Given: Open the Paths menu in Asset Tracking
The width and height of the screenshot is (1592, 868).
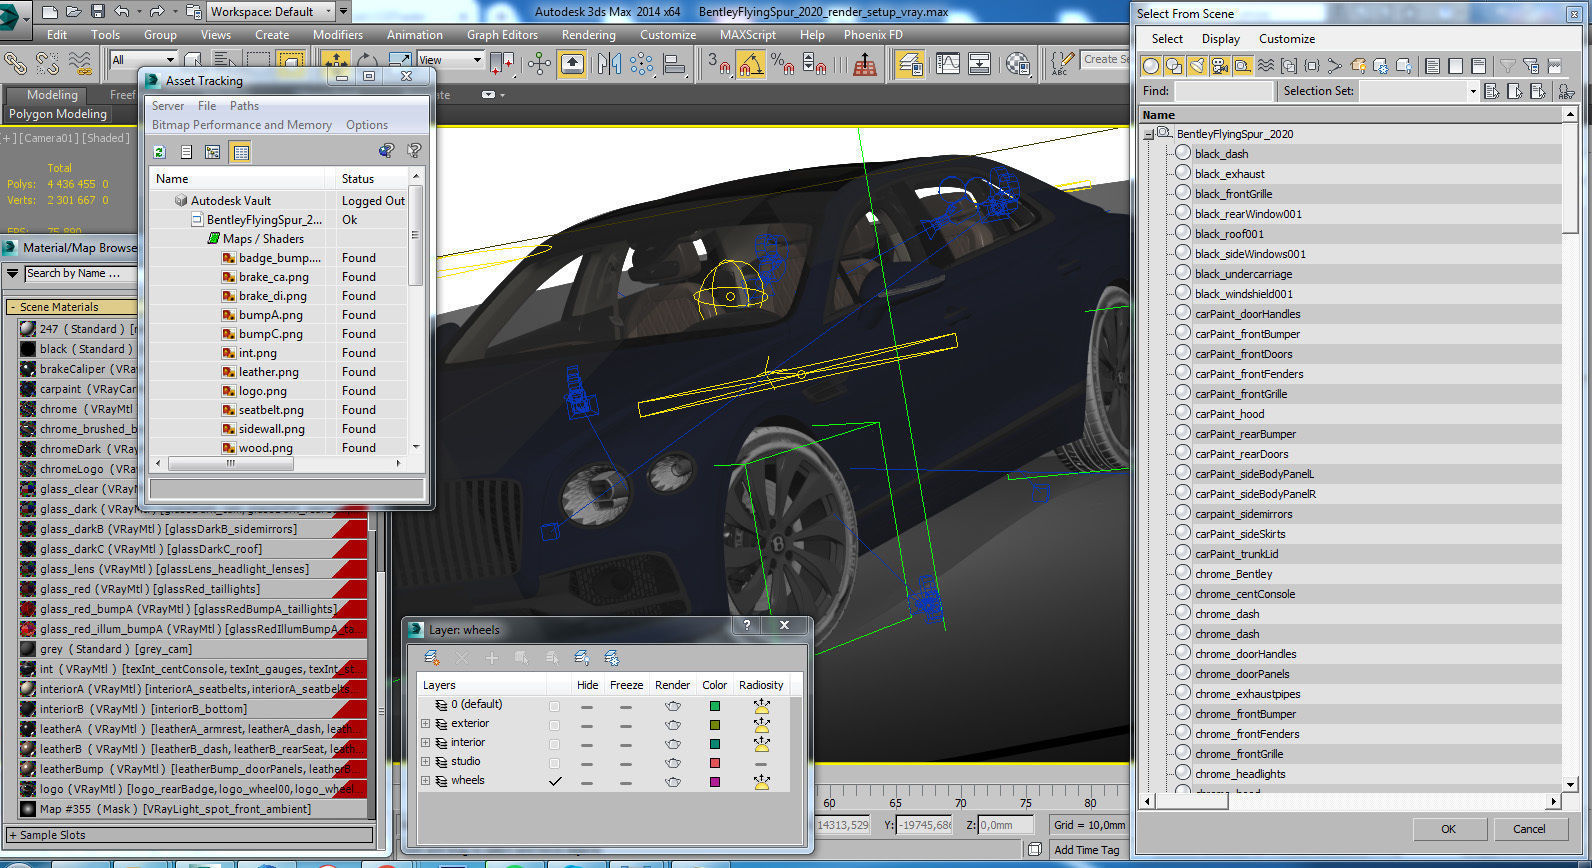Looking at the screenshot, I should pyautogui.click(x=244, y=106).
